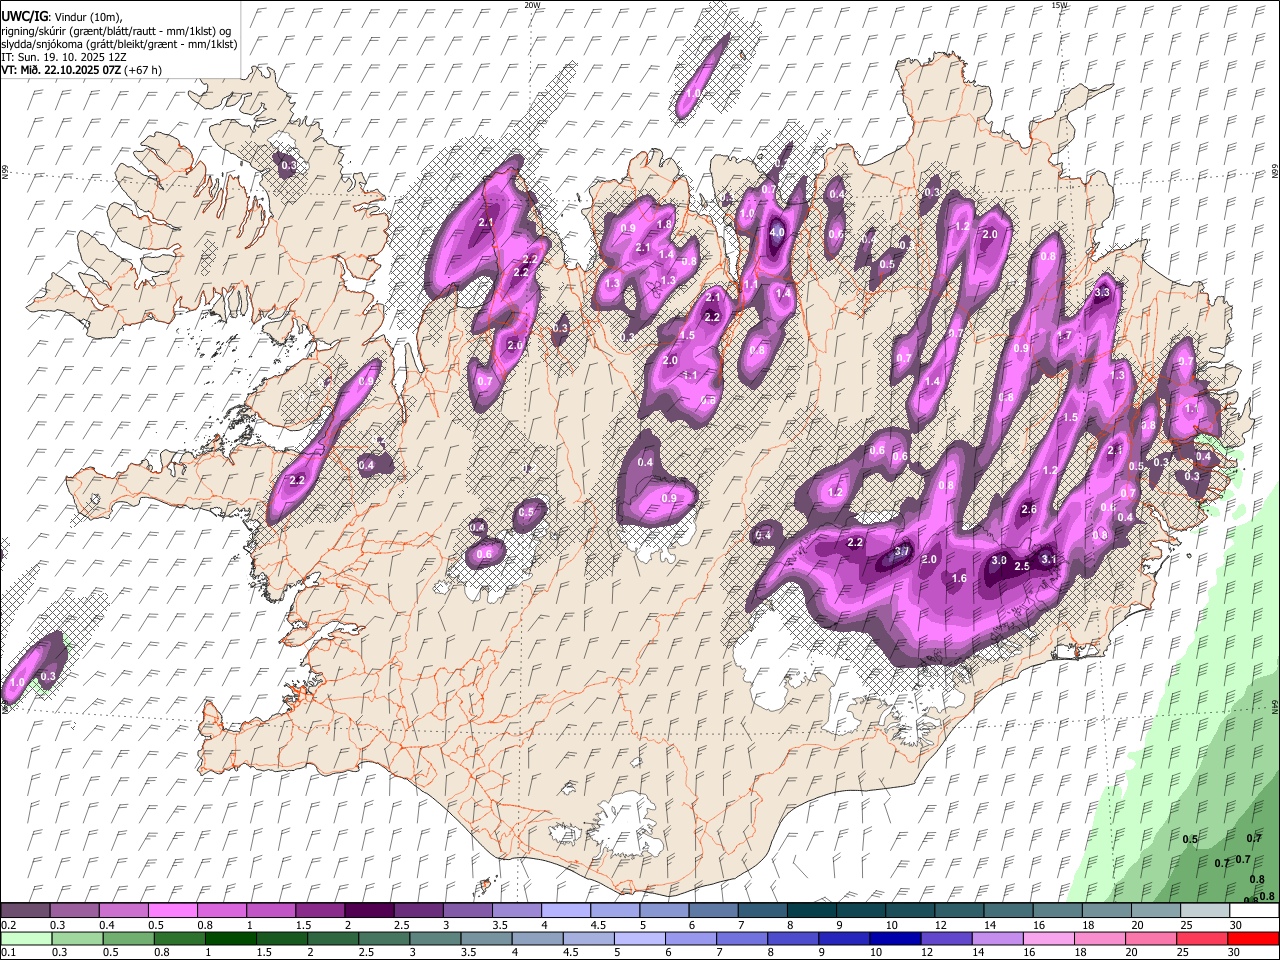Click the bottom legend swatch between 0.5 and 0.8
1280x960 pixels.
[x=129, y=939]
